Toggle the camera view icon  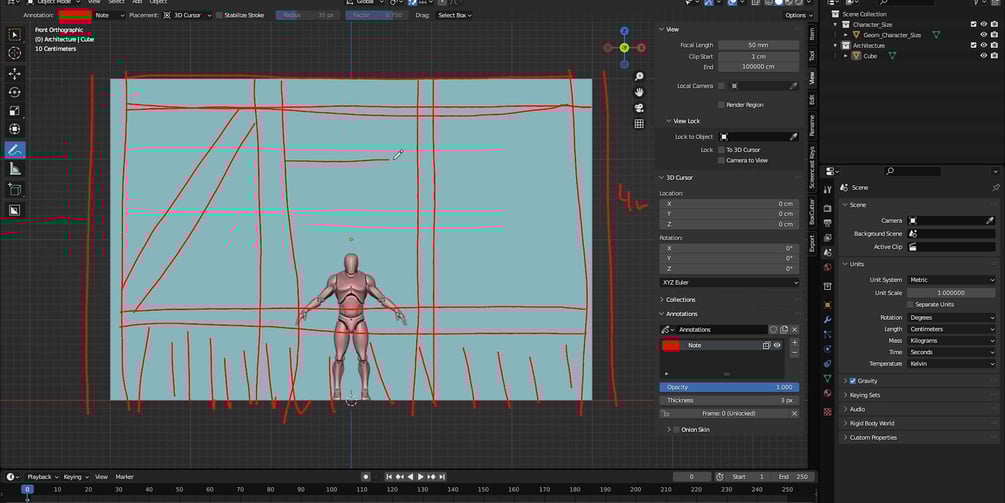click(x=639, y=108)
